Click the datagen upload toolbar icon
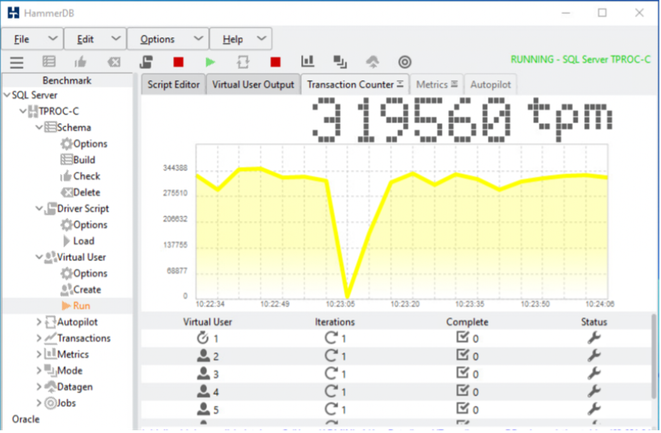The width and height of the screenshot is (661, 433). [x=372, y=62]
